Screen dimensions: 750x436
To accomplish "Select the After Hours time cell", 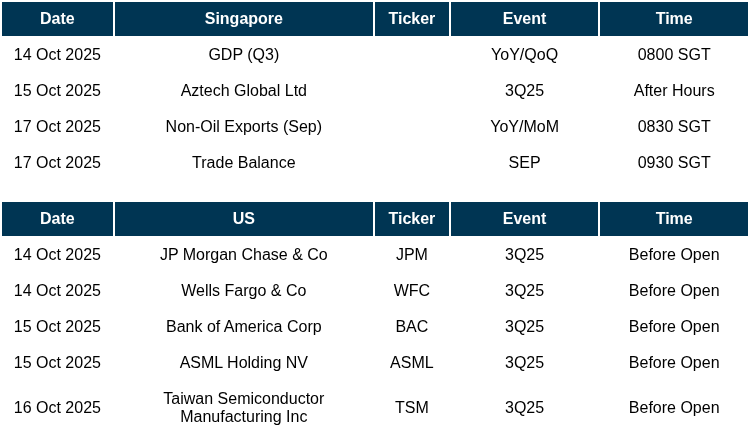I will (x=673, y=90).
